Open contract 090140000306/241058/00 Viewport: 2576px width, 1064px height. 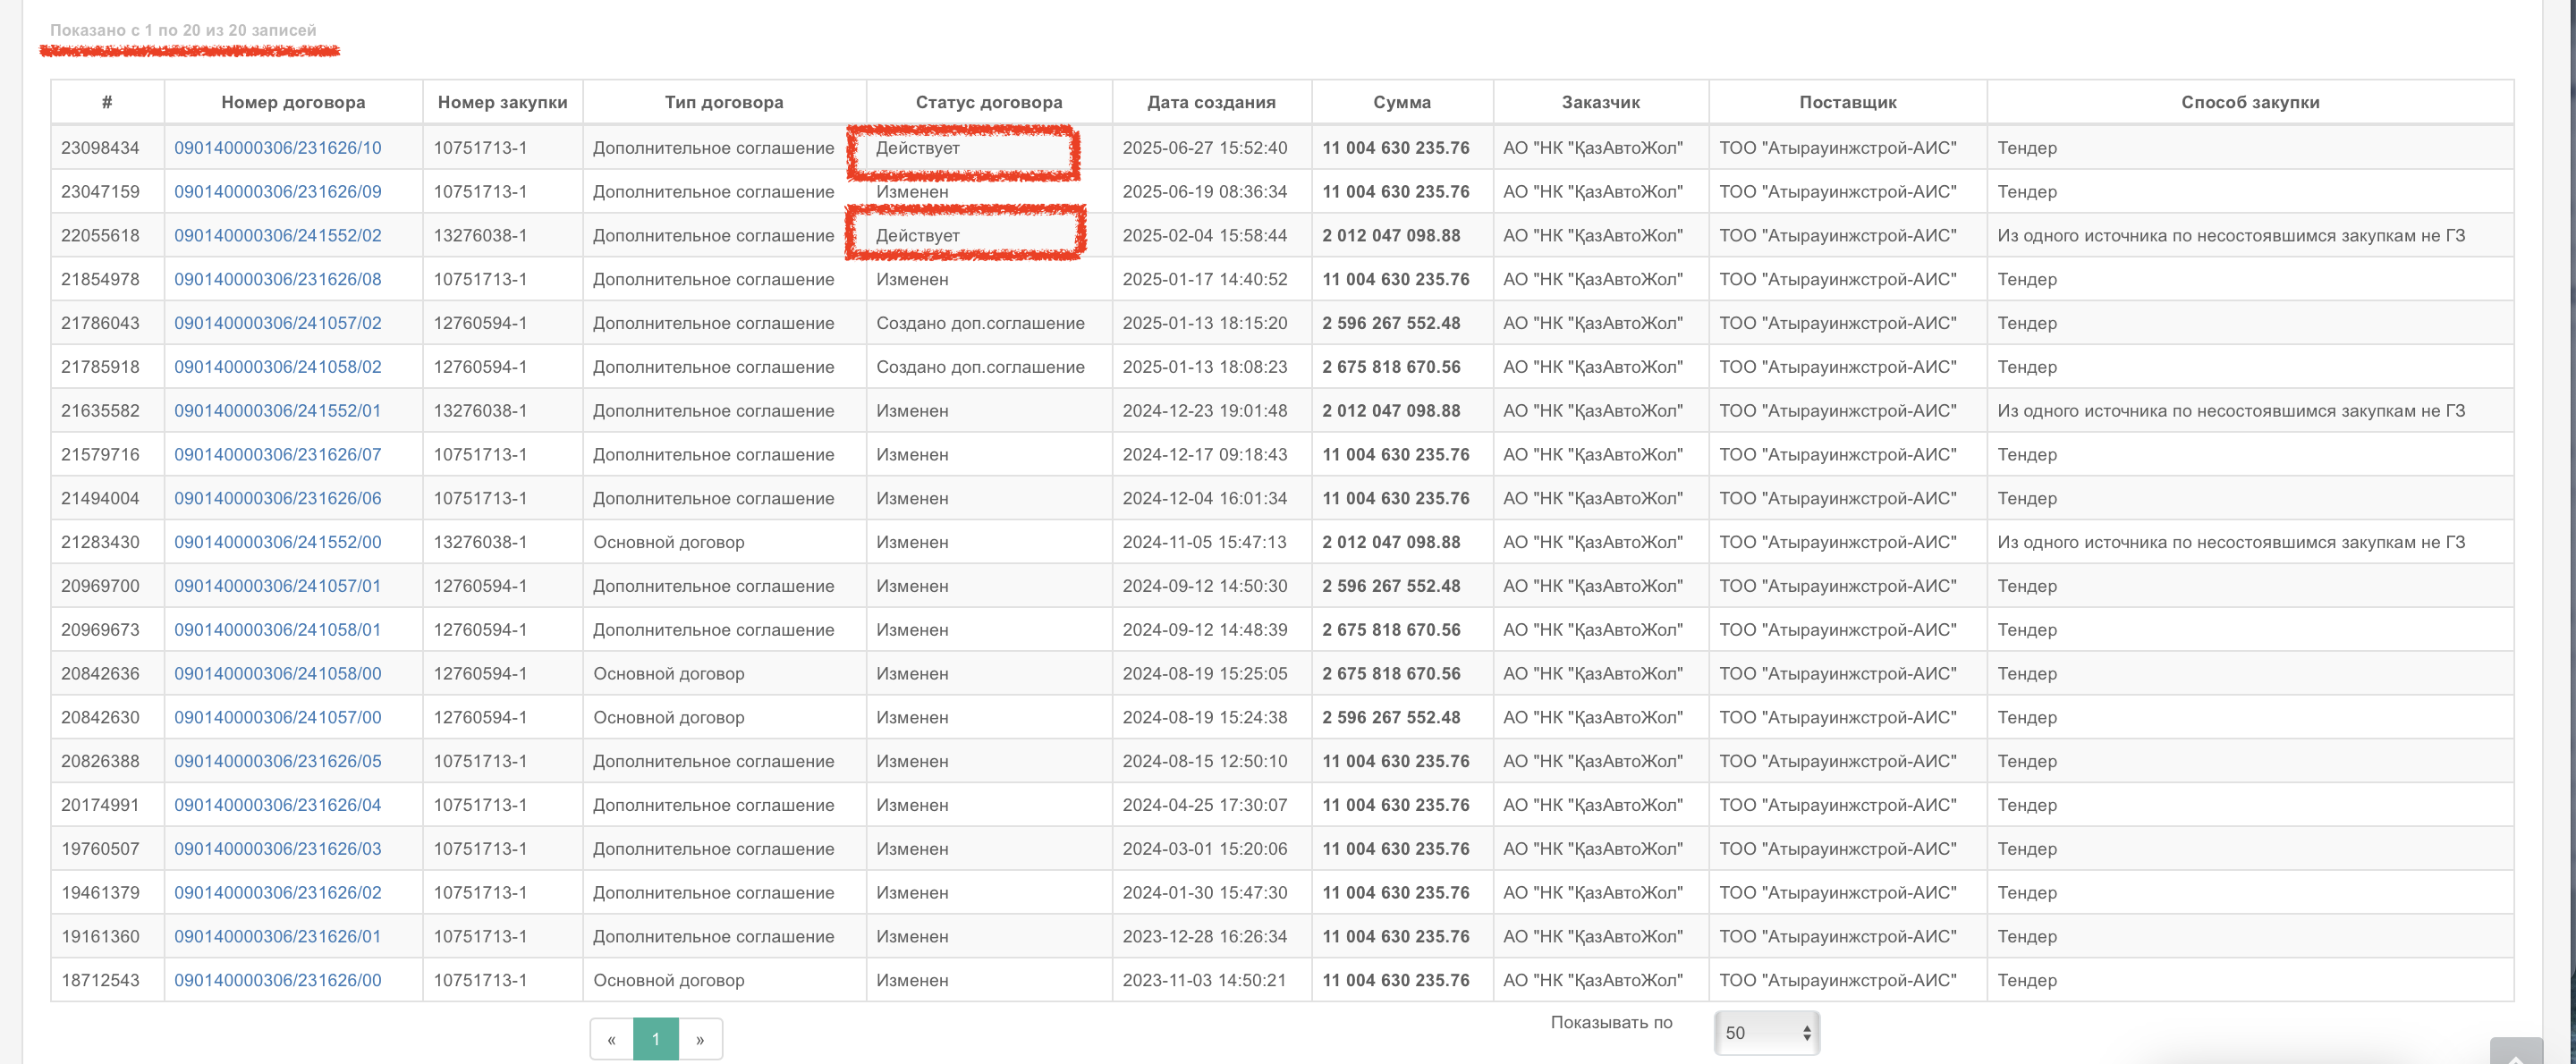pos(278,674)
